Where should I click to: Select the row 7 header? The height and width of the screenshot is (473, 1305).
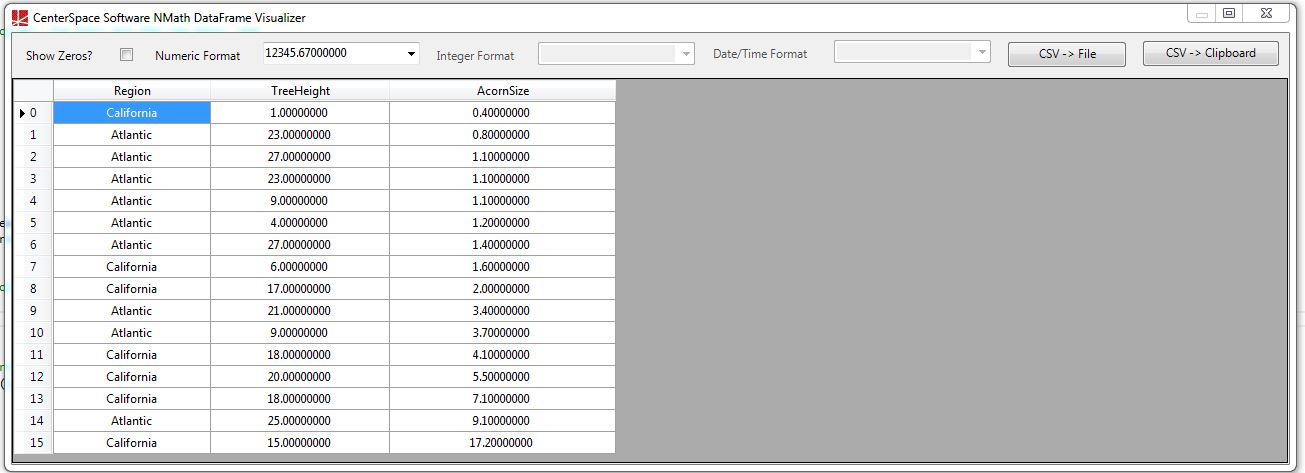pyautogui.click(x=33, y=267)
